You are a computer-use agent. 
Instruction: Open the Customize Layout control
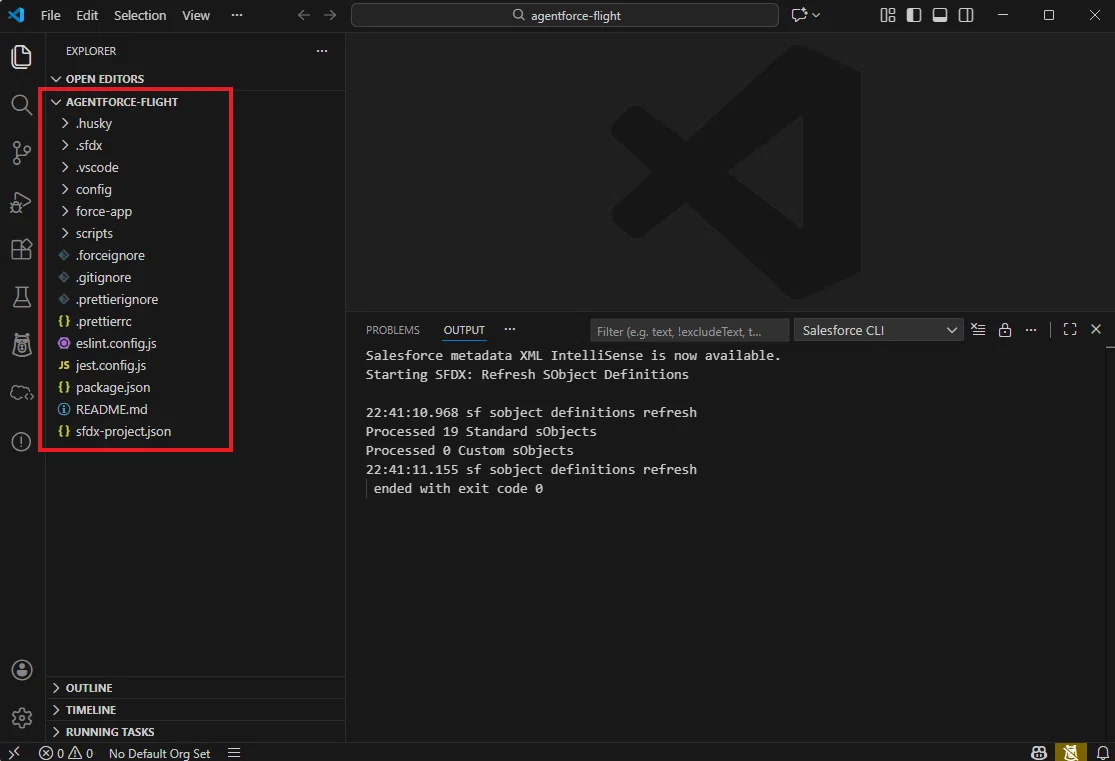pos(887,15)
